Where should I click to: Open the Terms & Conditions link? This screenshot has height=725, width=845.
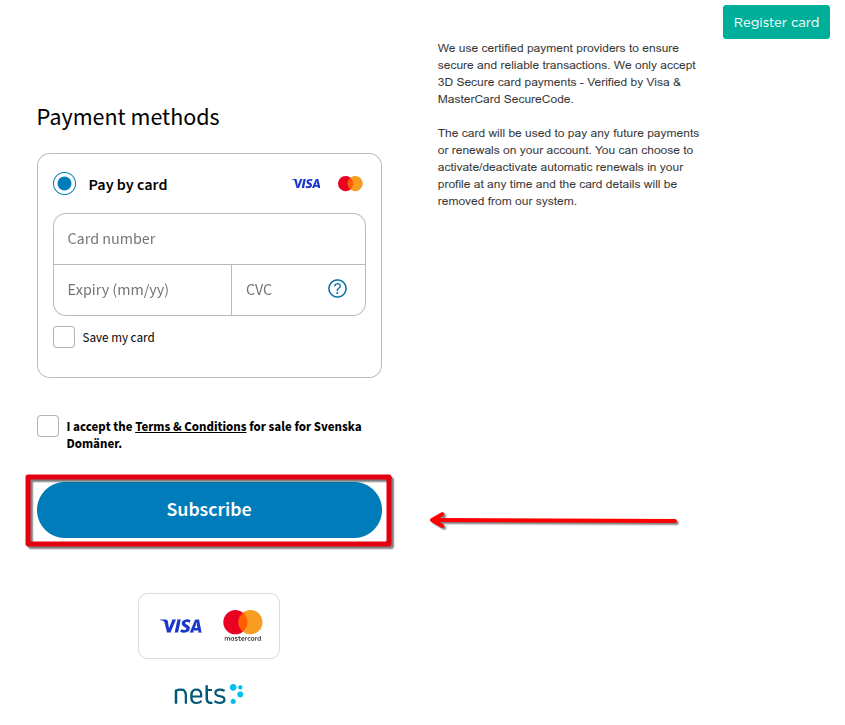click(190, 426)
